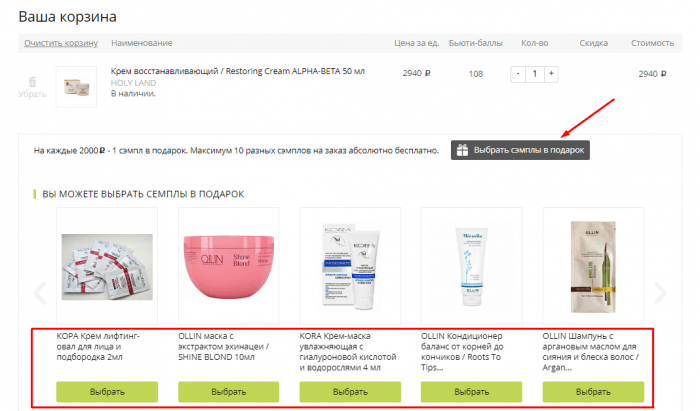Click the Очистить корзину link

tap(61, 43)
